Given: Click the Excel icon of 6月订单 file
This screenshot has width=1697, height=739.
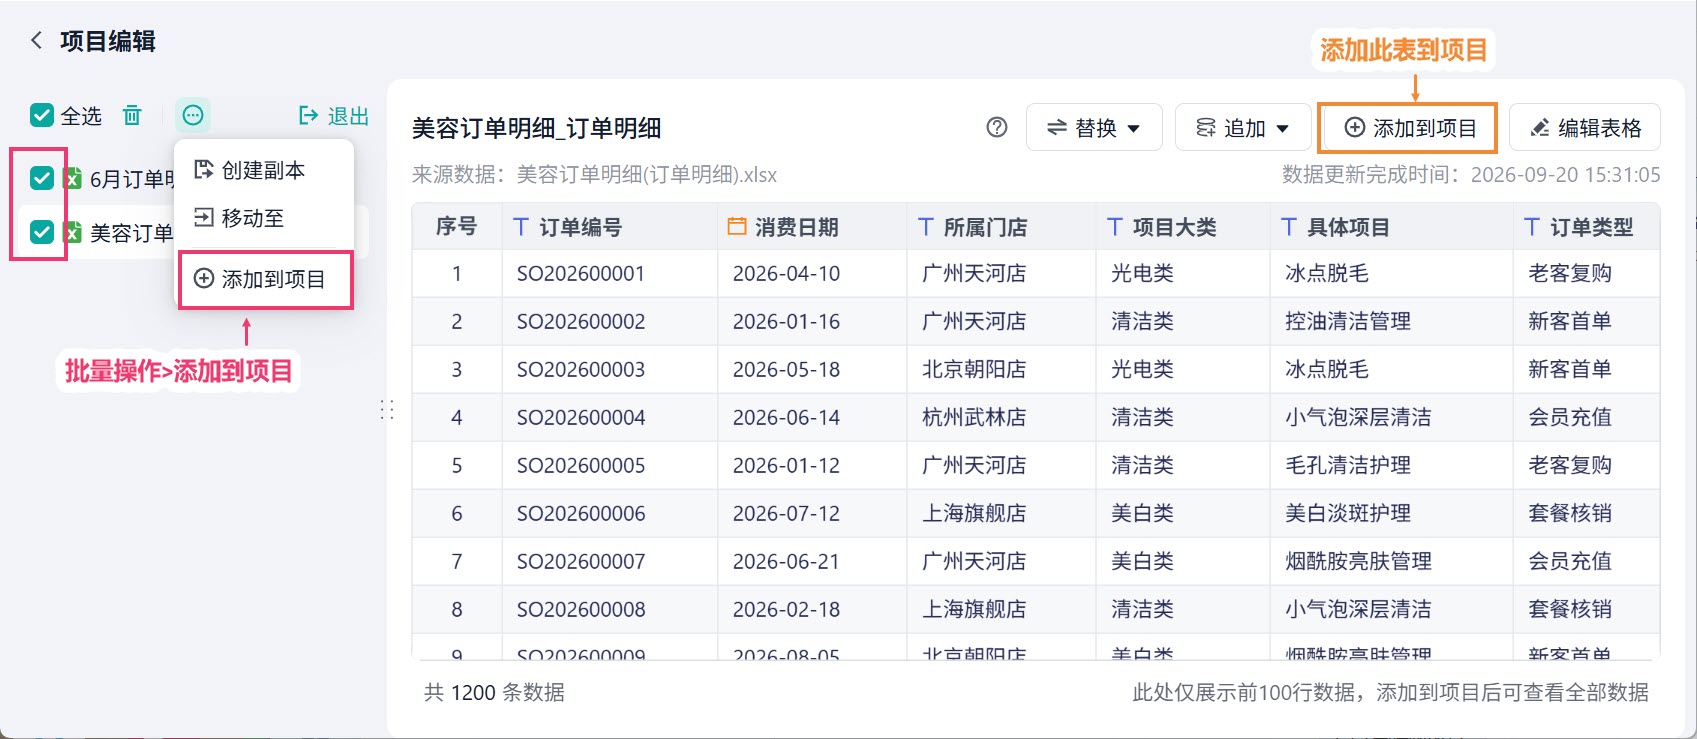Looking at the screenshot, I should click(73, 179).
